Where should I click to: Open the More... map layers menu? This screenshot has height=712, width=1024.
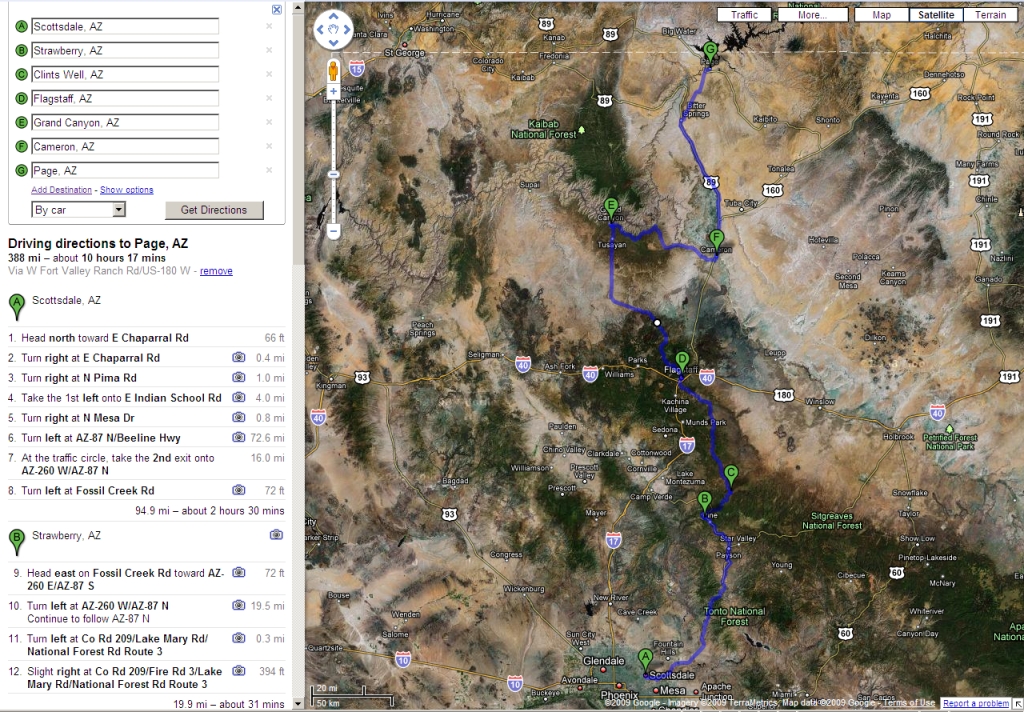(812, 14)
